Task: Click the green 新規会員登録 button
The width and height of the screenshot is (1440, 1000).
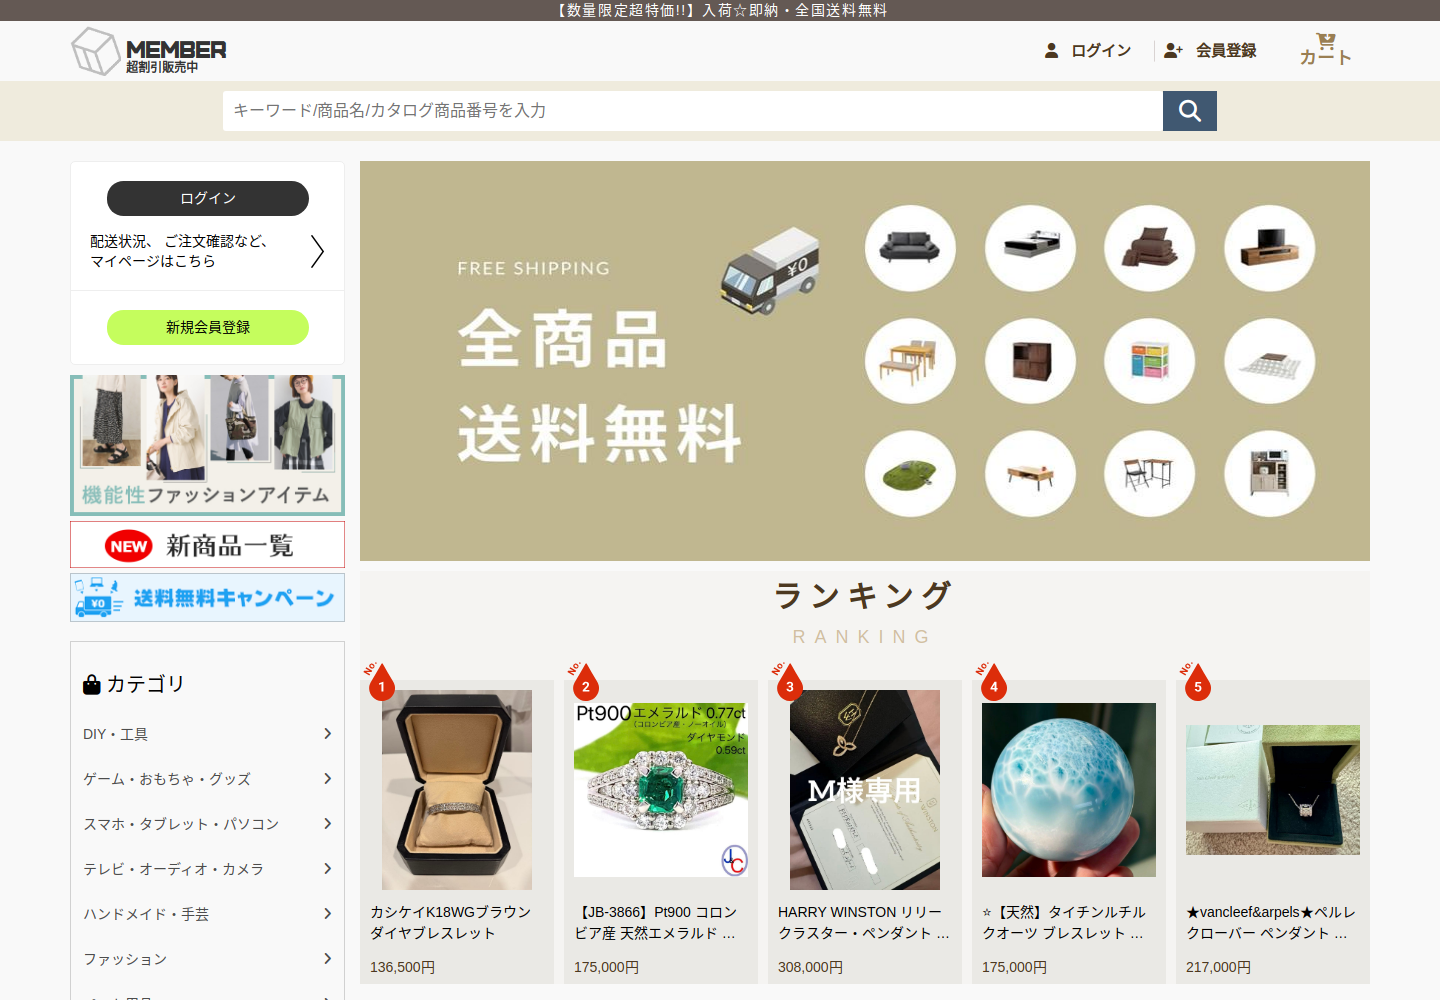Action: pos(208,327)
